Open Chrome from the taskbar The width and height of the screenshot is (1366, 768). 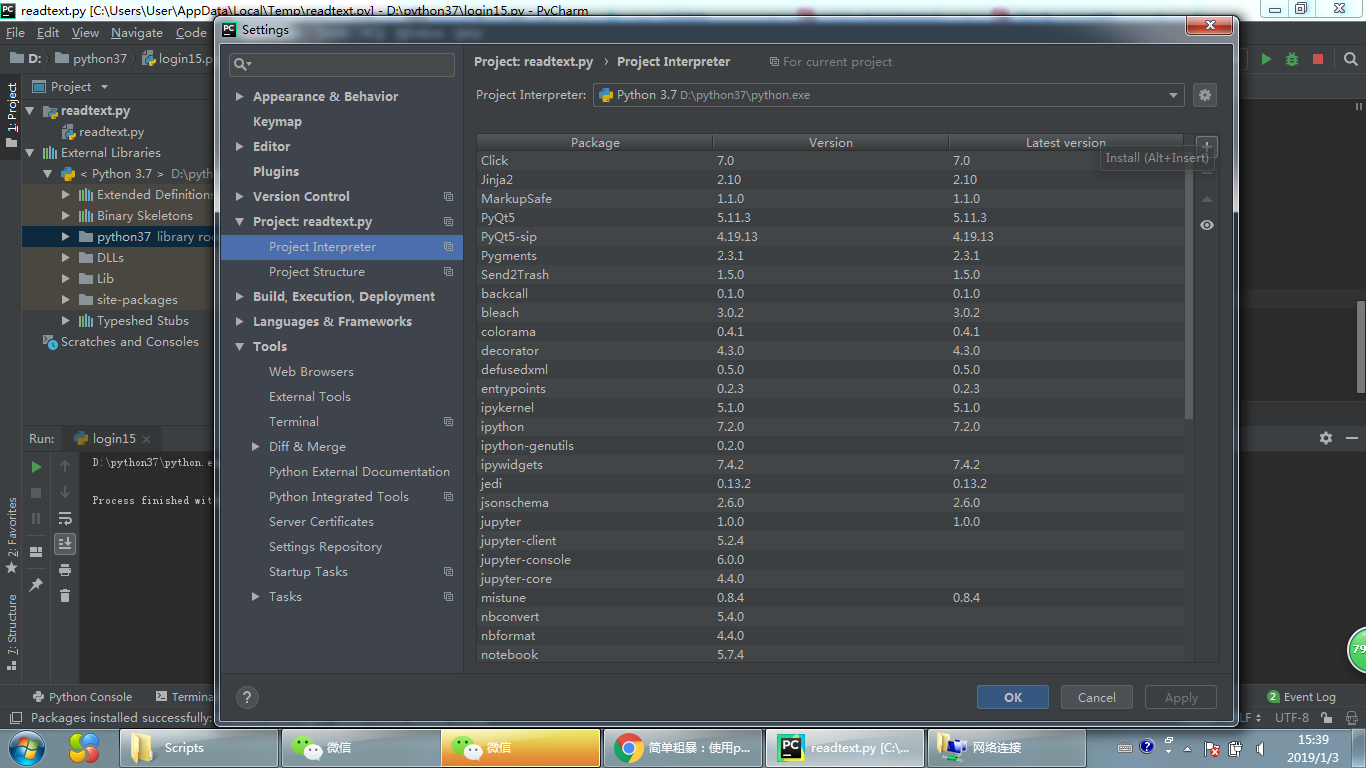click(683, 747)
